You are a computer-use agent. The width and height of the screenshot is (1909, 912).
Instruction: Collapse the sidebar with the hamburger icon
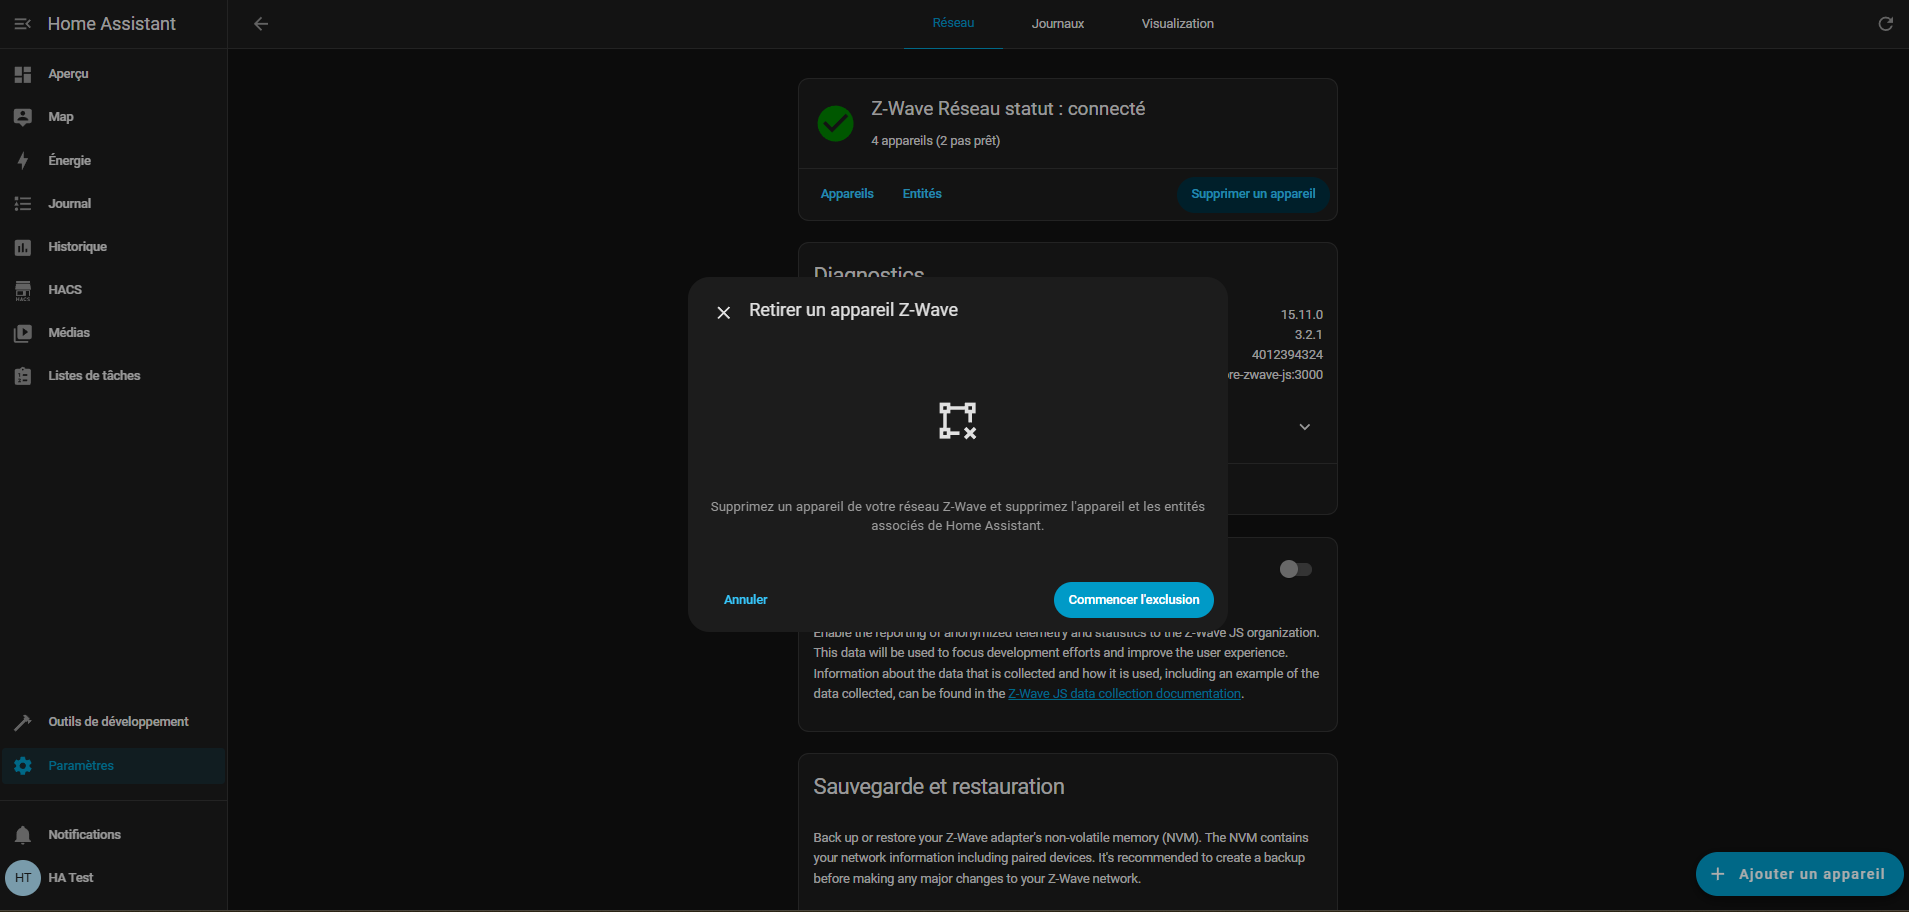(x=22, y=24)
